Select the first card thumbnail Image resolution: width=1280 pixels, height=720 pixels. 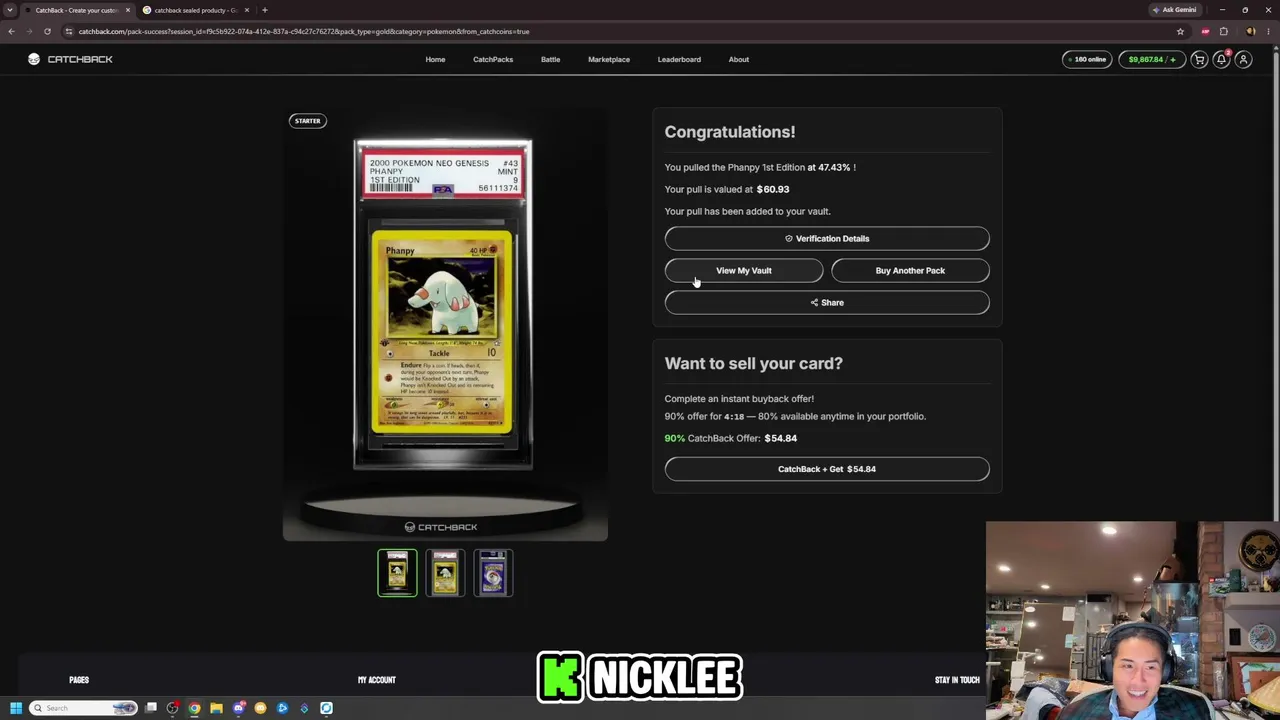[397, 573]
